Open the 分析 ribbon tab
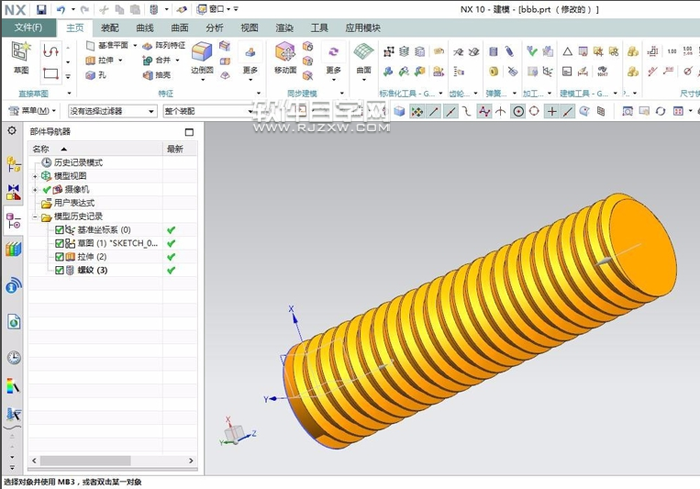 pos(214,28)
